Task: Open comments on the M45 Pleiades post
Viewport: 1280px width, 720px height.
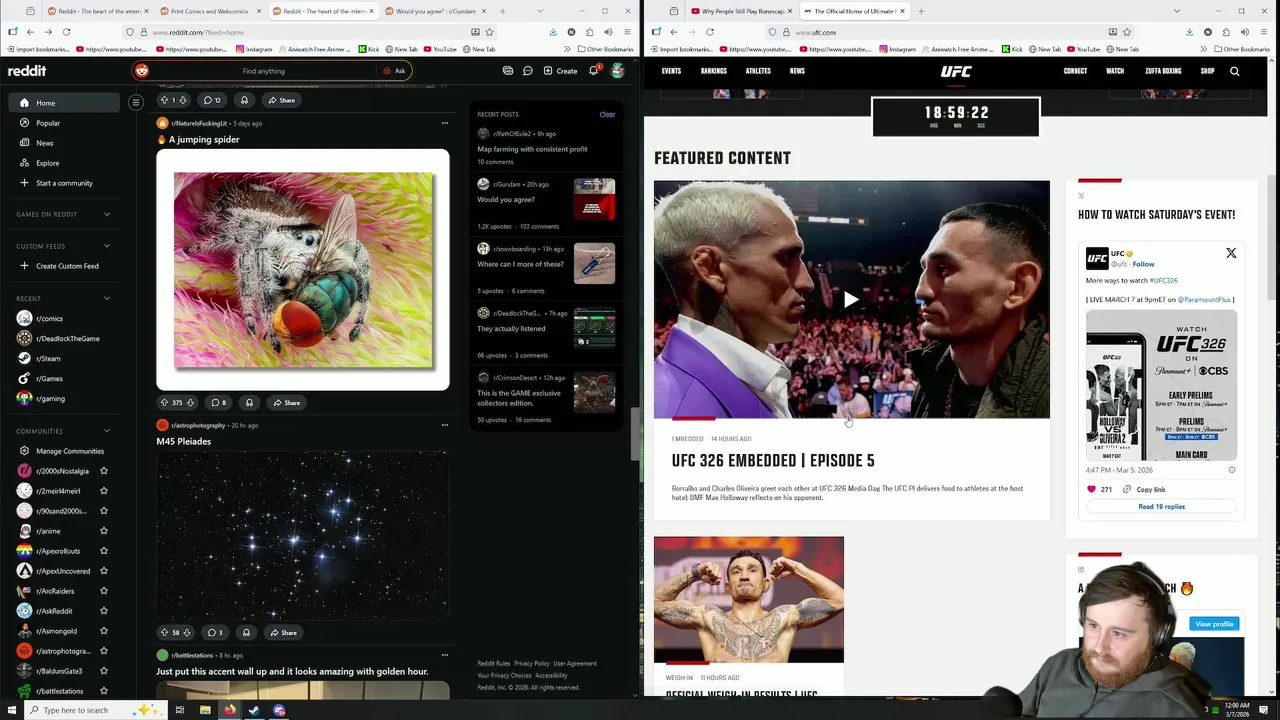Action: click(x=215, y=633)
